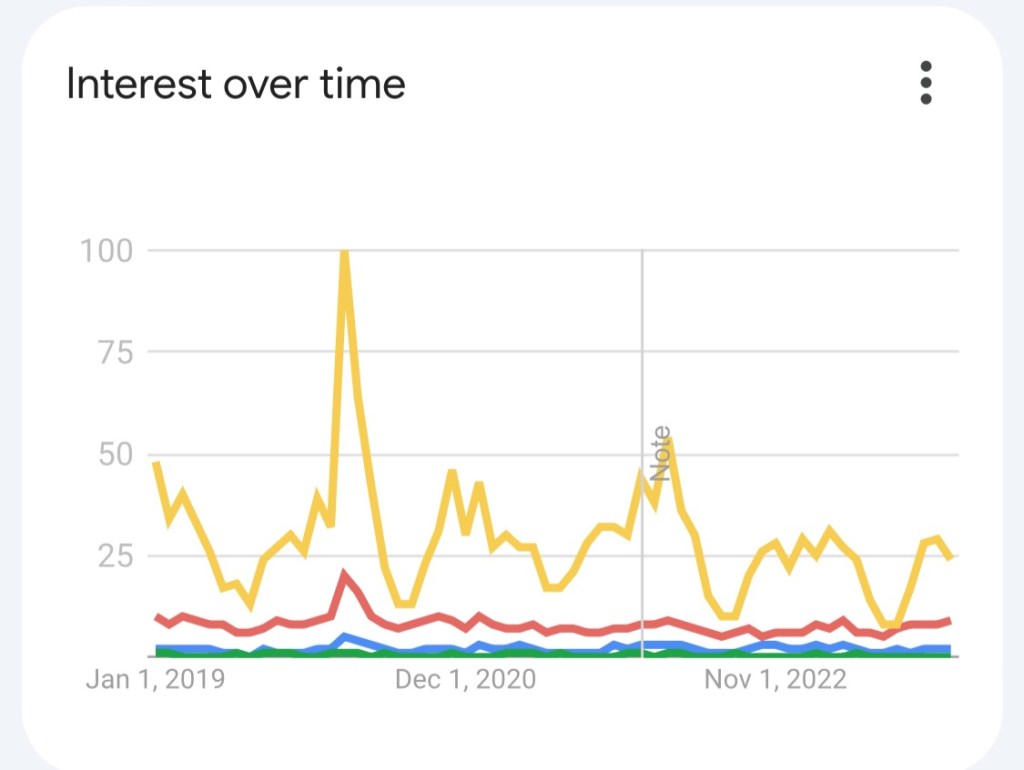Click the "Interest over time" heading
The image size is (1024, 770).
pyautogui.click(x=236, y=84)
